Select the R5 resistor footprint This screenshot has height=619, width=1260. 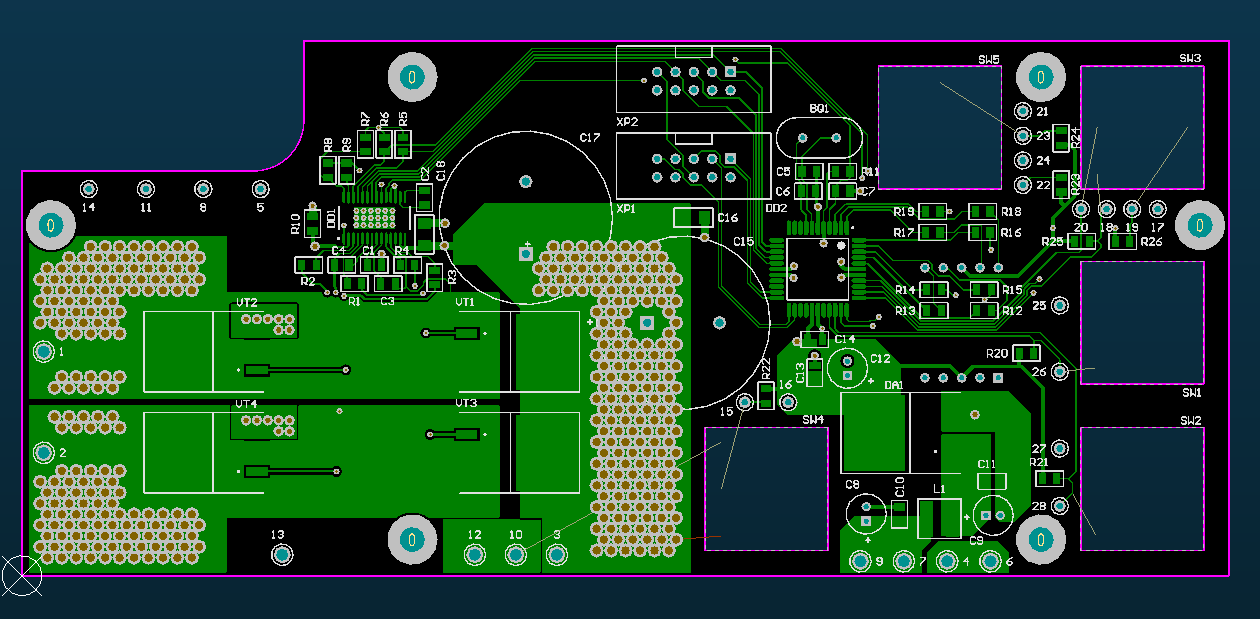(x=403, y=143)
